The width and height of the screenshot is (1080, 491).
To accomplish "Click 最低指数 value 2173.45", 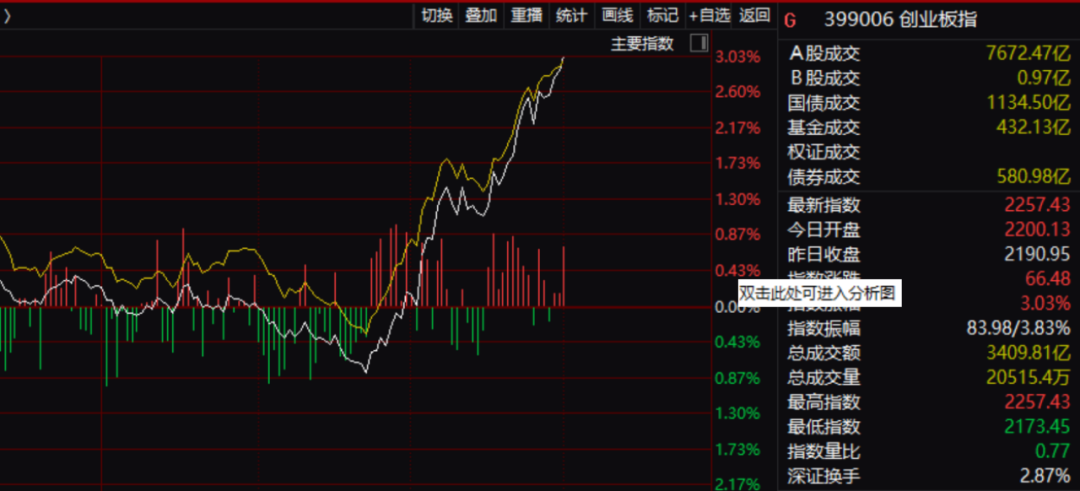I will (x=1037, y=426).
